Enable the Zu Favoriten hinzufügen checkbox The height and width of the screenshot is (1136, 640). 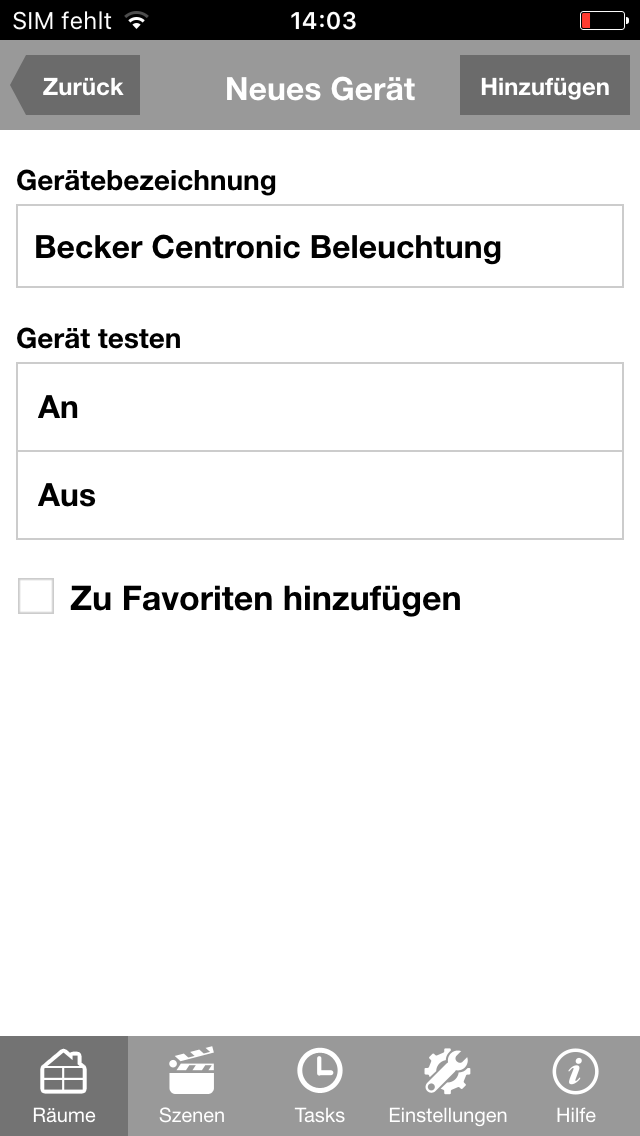click(36, 597)
